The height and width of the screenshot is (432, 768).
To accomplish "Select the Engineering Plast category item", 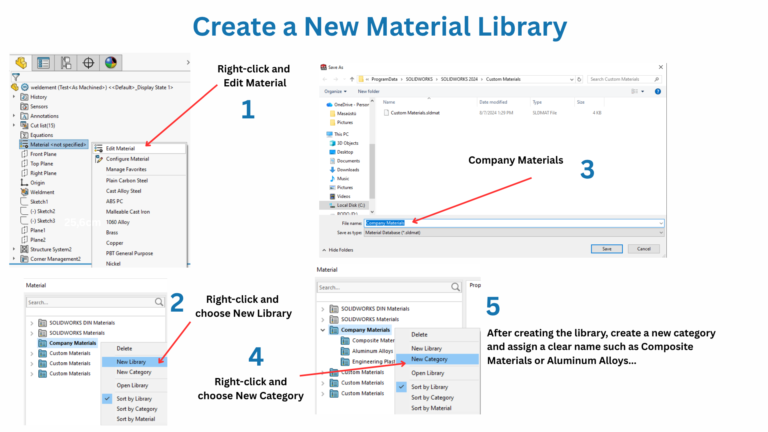I will [x=368, y=361].
